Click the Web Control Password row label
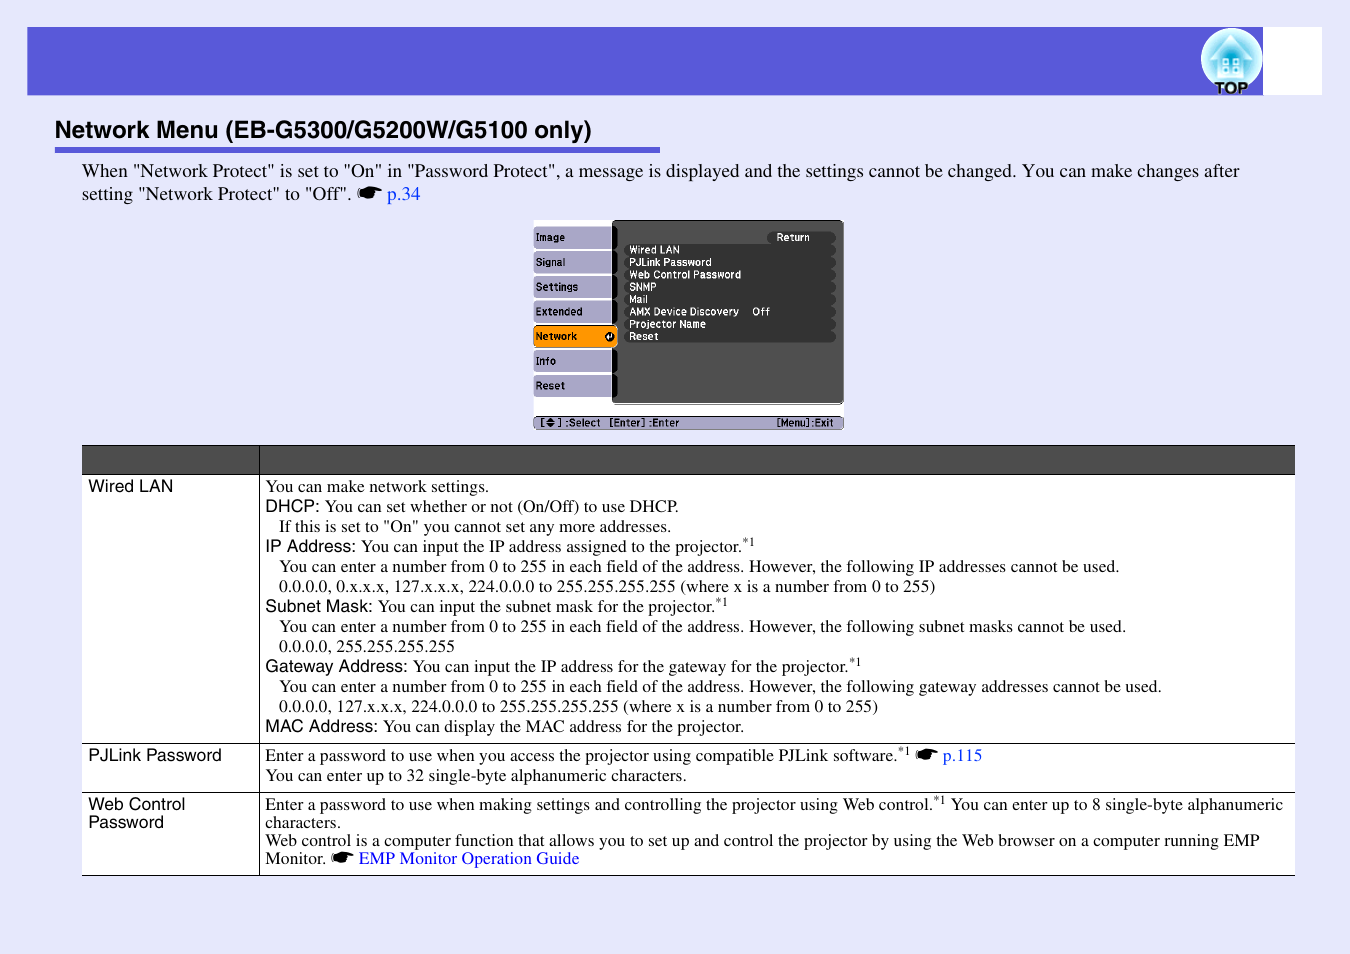This screenshot has height=954, width=1350. (137, 813)
